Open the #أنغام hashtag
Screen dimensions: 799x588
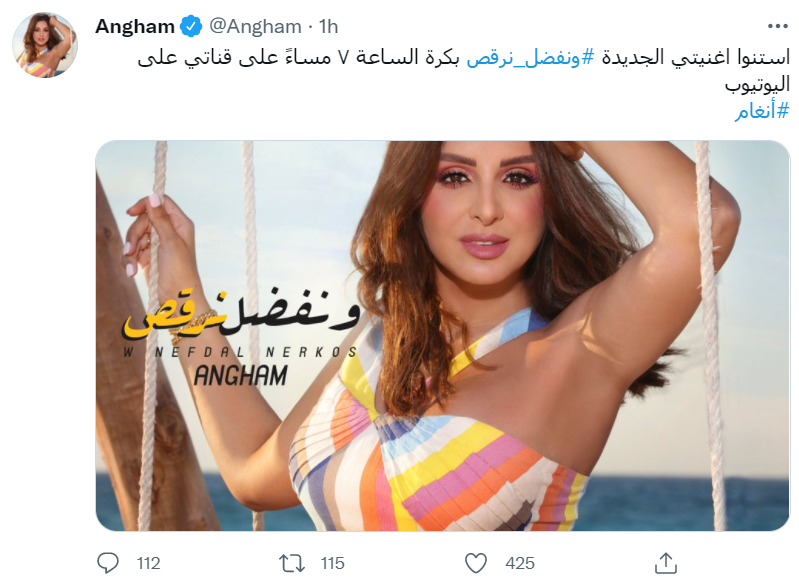point(762,110)
